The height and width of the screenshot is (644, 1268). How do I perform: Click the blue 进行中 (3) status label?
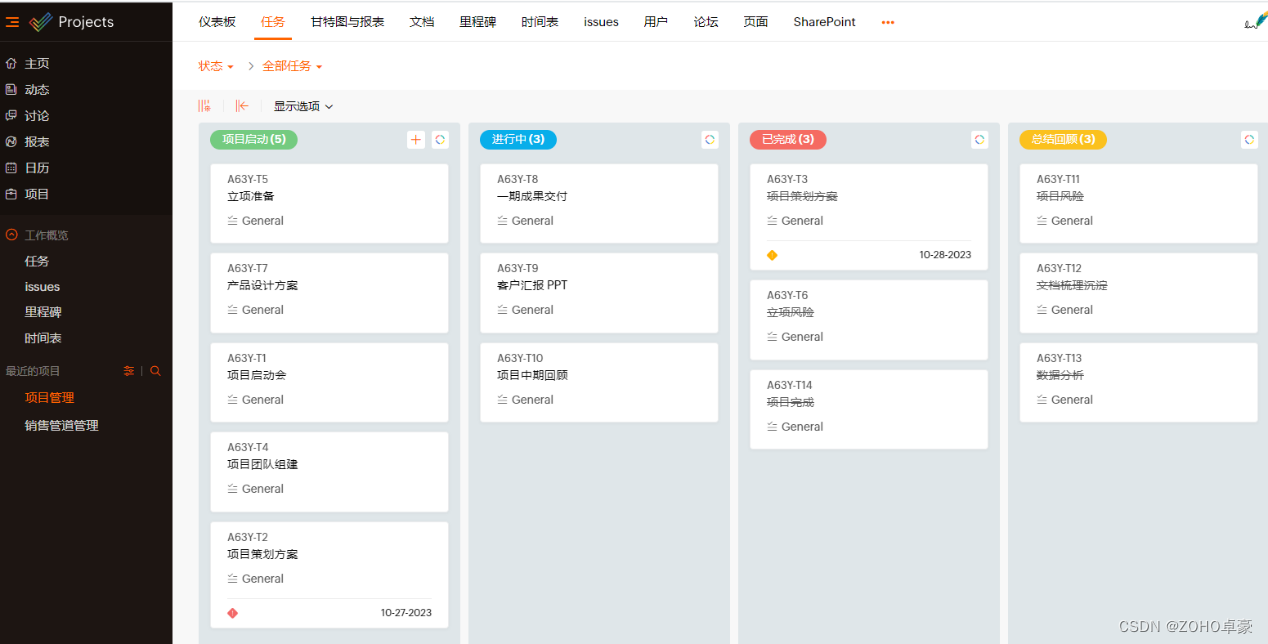click(518, 139)
